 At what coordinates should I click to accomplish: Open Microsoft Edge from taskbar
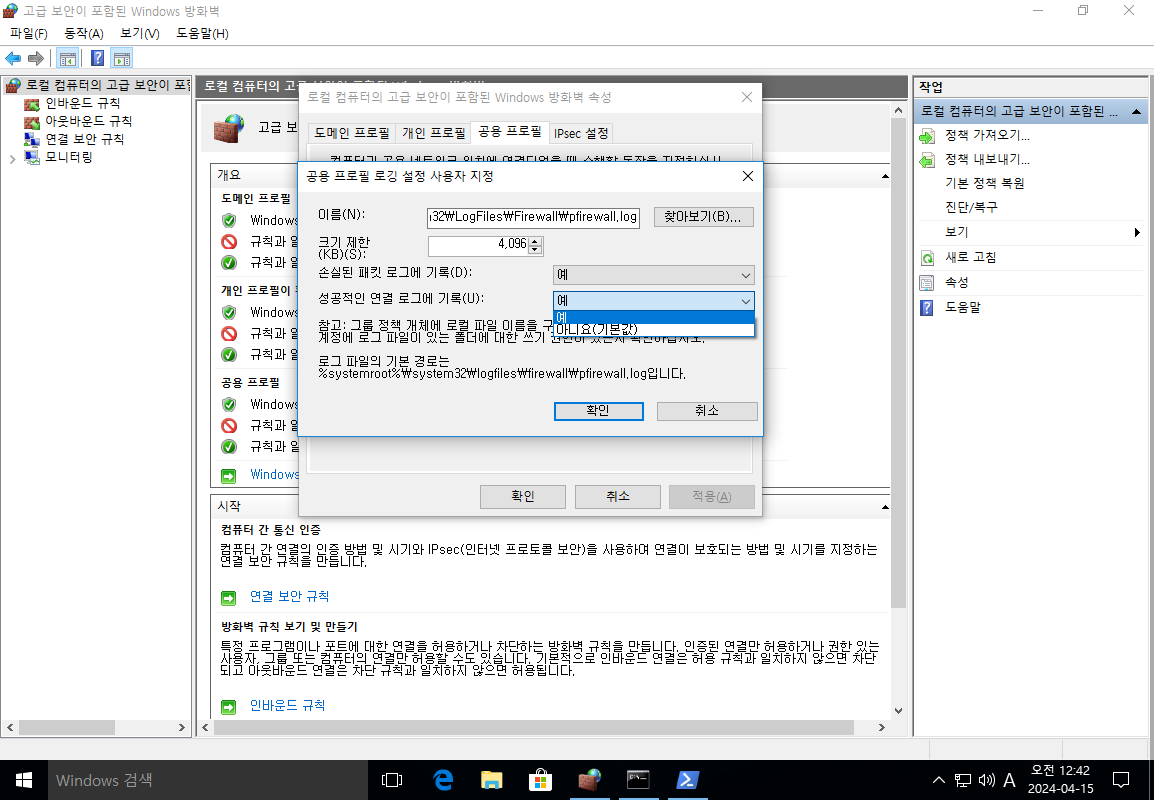click(442, 780)
